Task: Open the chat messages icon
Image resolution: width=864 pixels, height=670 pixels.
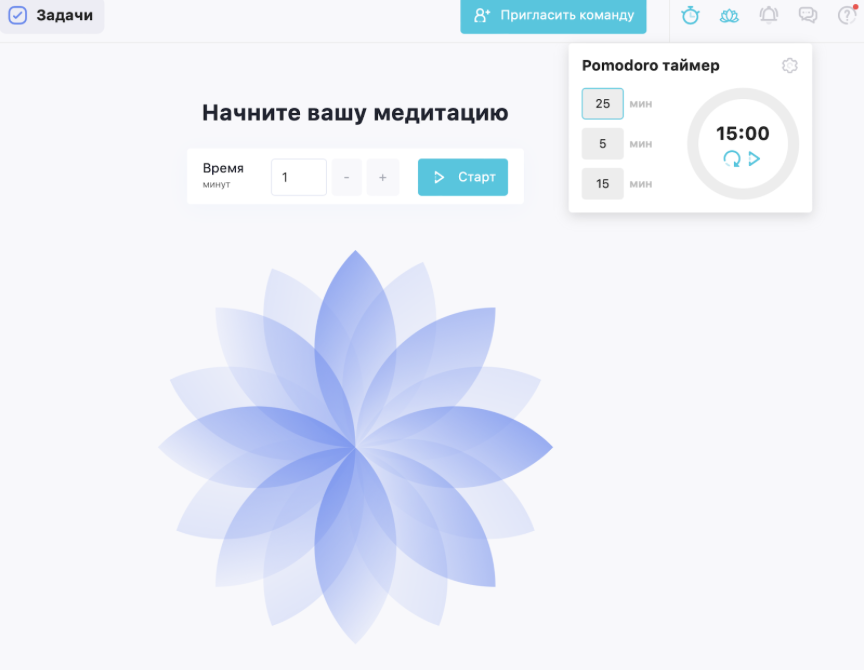Action: (x=808, y=15)
